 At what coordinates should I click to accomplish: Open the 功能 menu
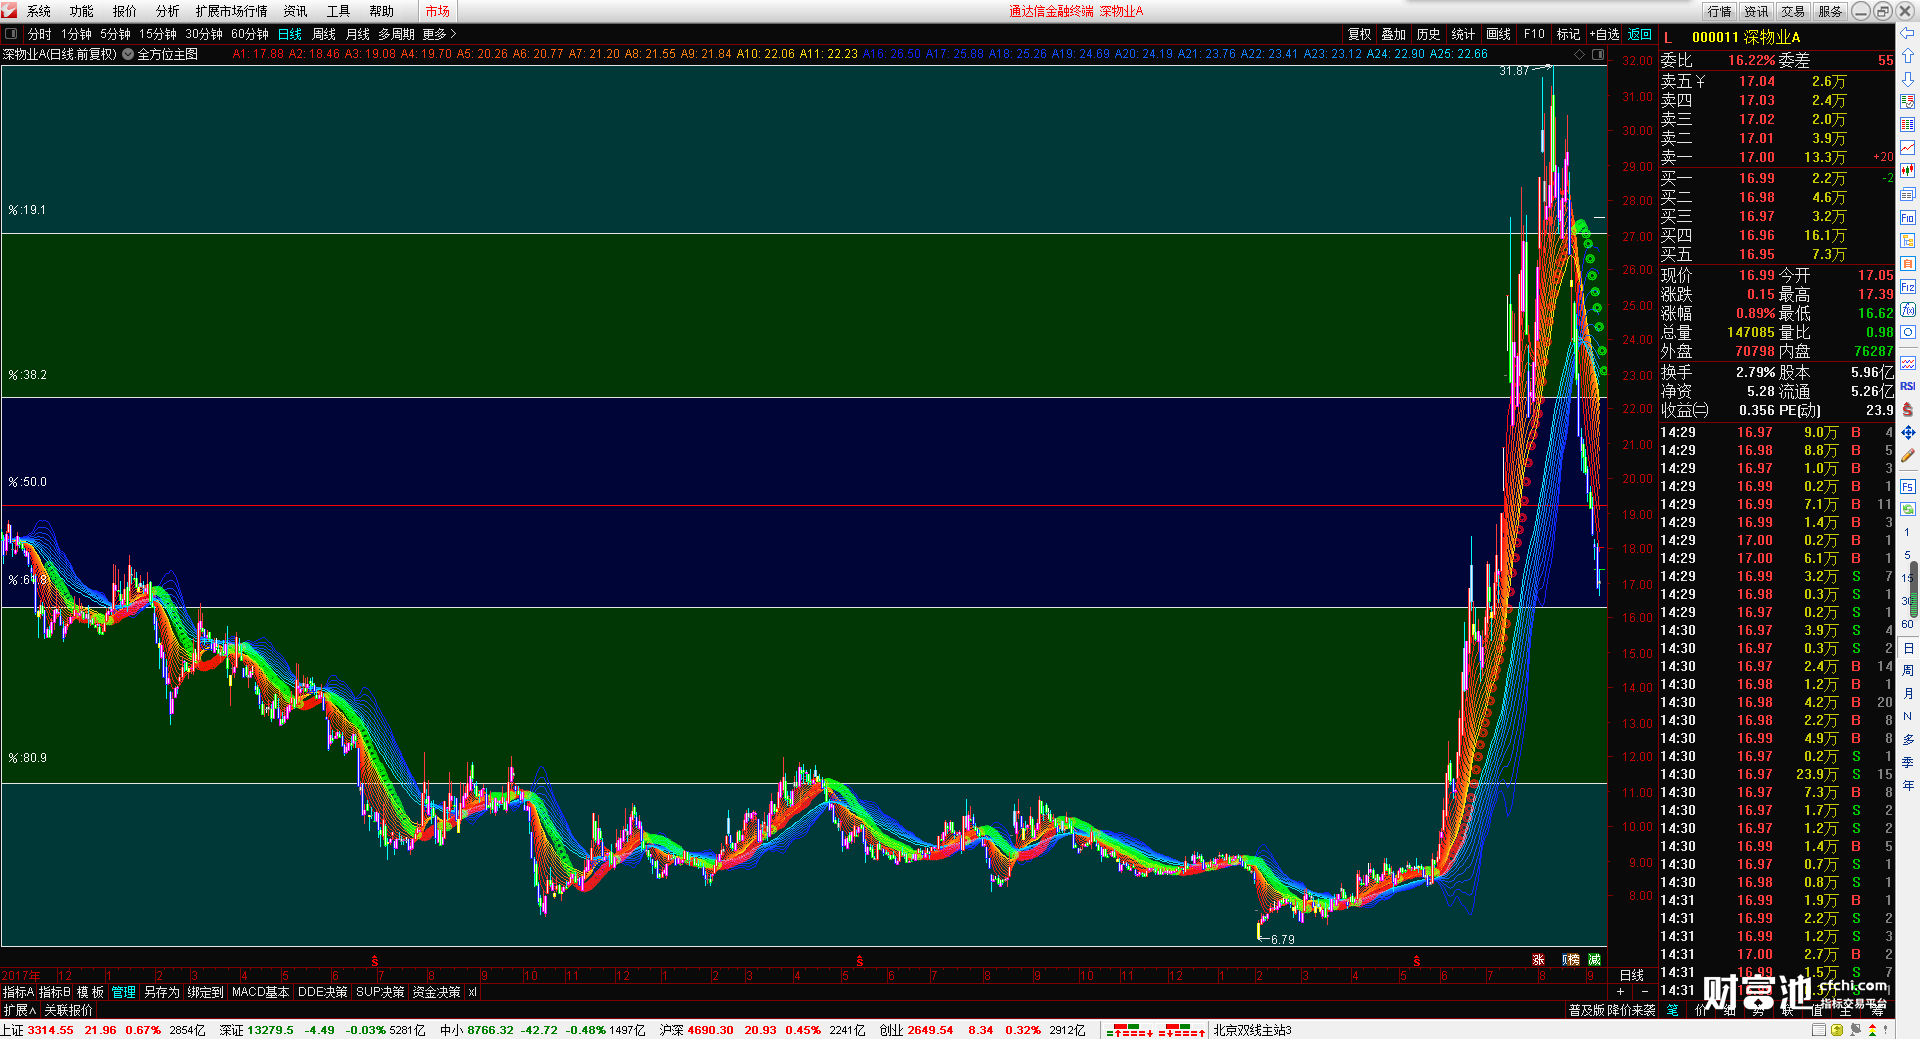tap(82, 11)
